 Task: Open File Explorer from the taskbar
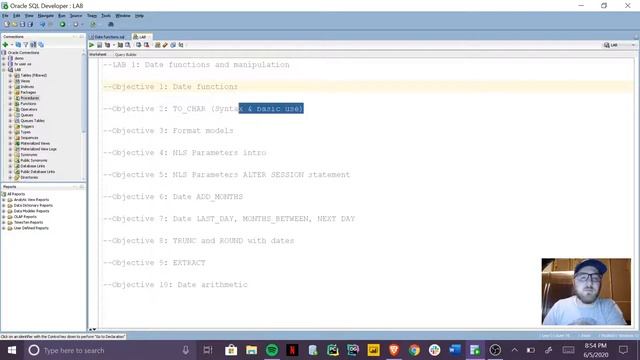251,350
